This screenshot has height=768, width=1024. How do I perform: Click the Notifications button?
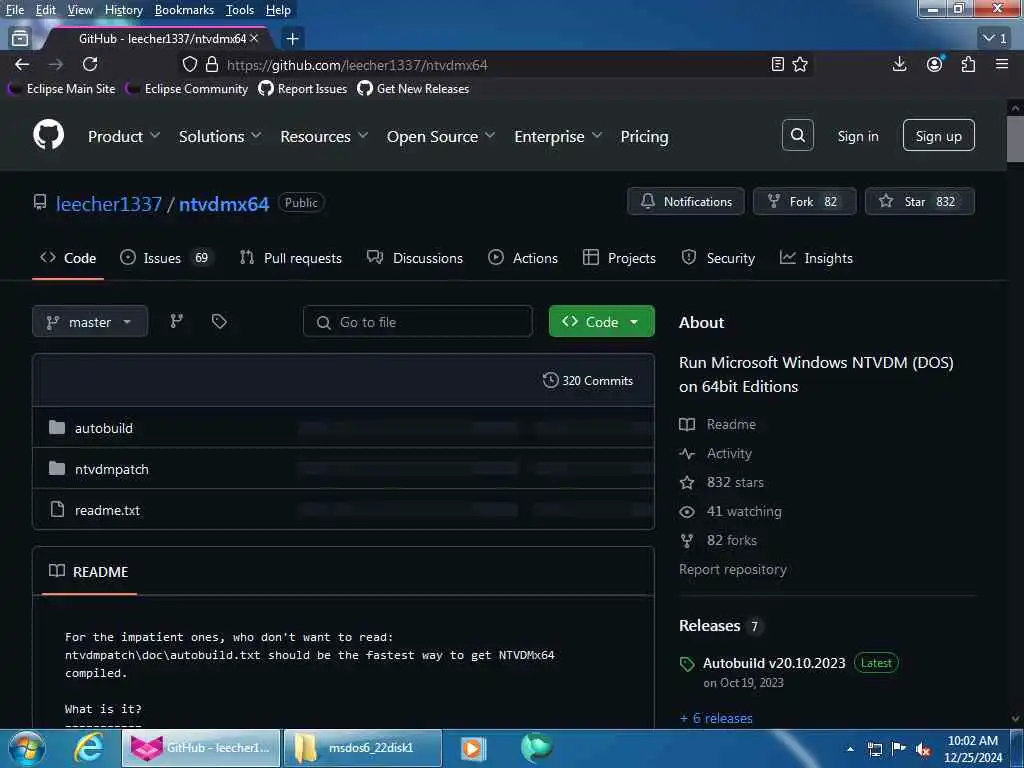point(685,202)
